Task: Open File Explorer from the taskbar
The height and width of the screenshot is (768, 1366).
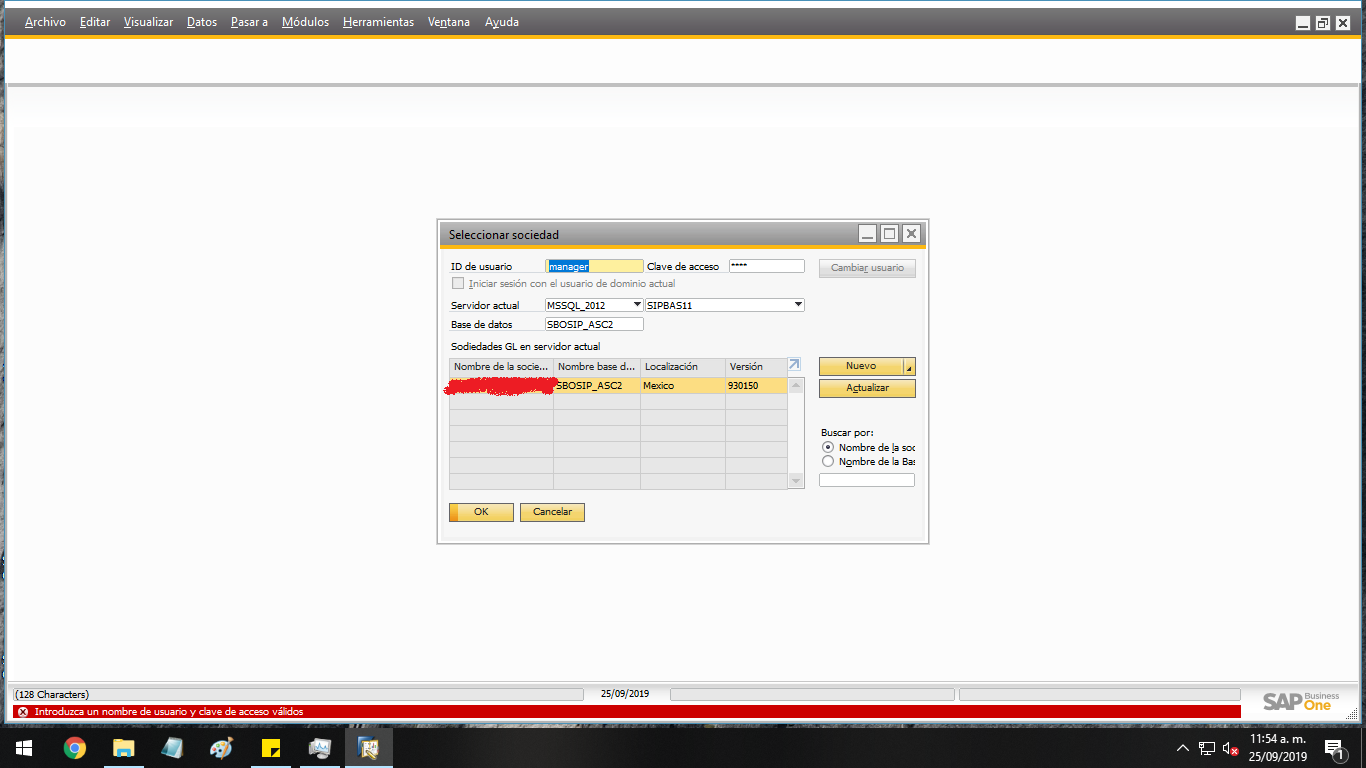Action: (123, 748)
